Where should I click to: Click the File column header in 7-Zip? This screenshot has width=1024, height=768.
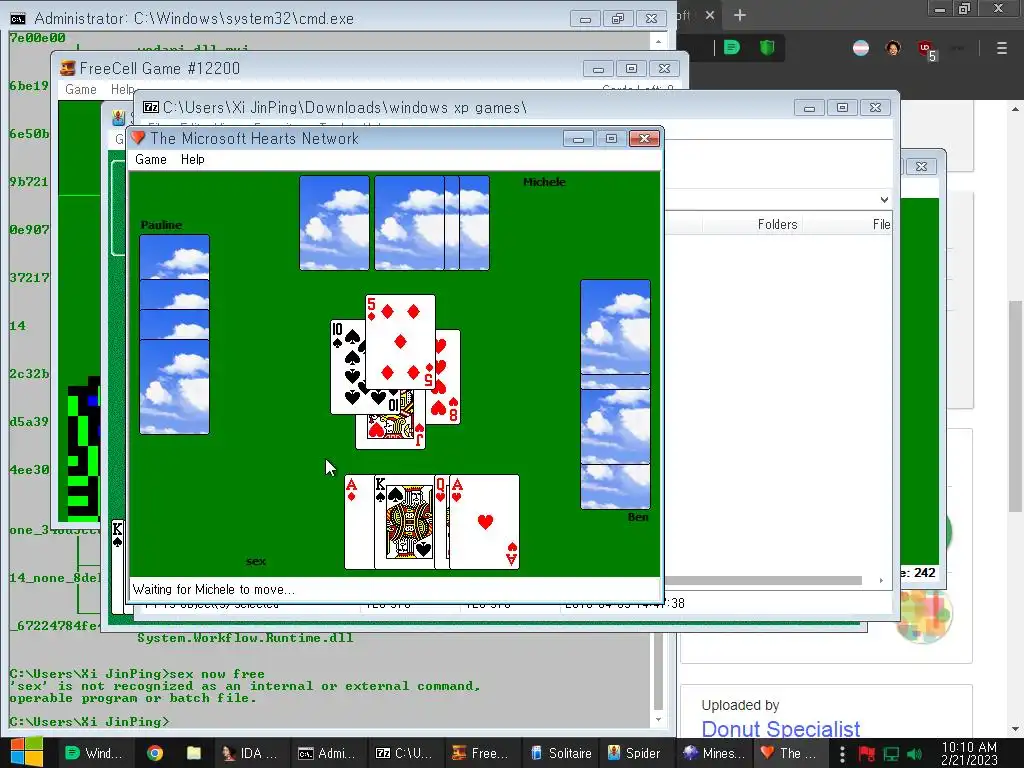(x=881, y=225)
